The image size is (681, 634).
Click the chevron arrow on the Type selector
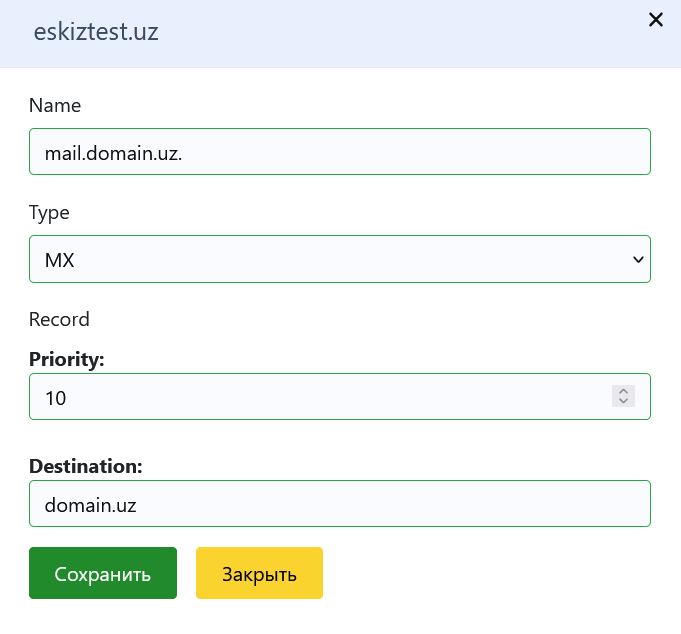[638, 260]
